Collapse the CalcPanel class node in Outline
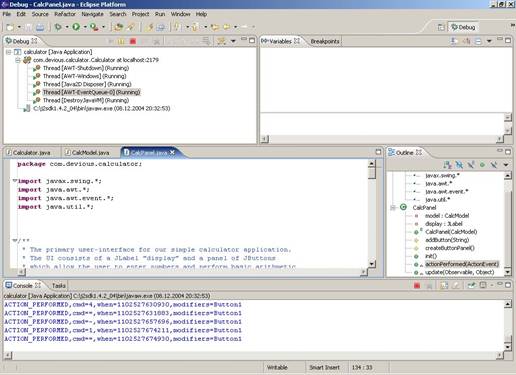Screen dimensions: 516x375 393,207
